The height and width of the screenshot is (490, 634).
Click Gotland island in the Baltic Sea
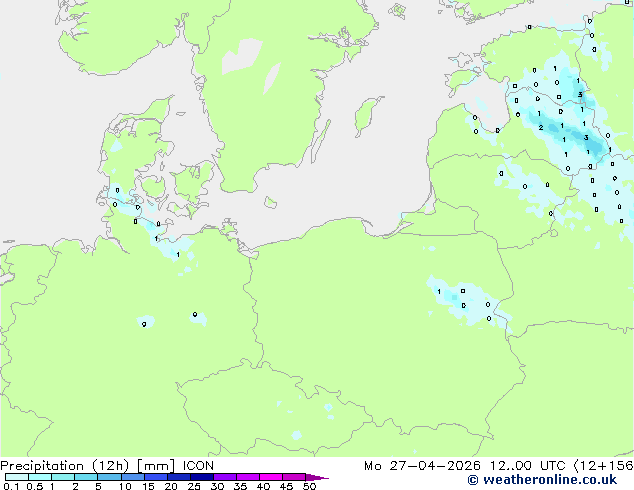(x=367, y=115)
